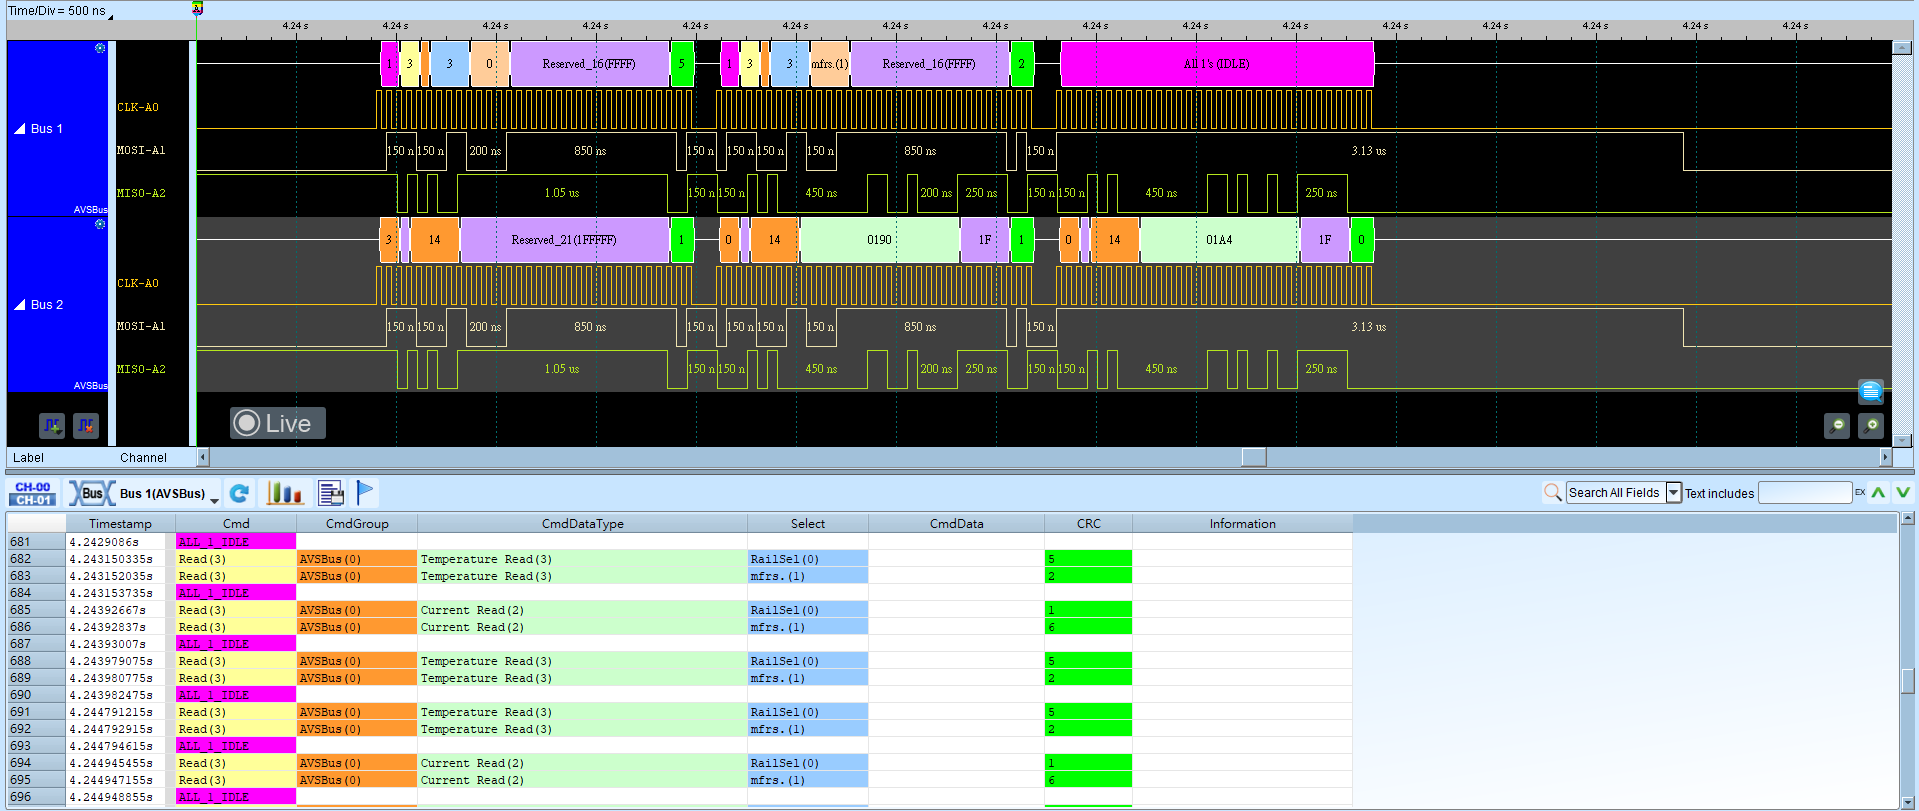Viewport: 1919px width, 811px height.
Task: Sort by the Timestamp column header
Action: coord(120,524)
